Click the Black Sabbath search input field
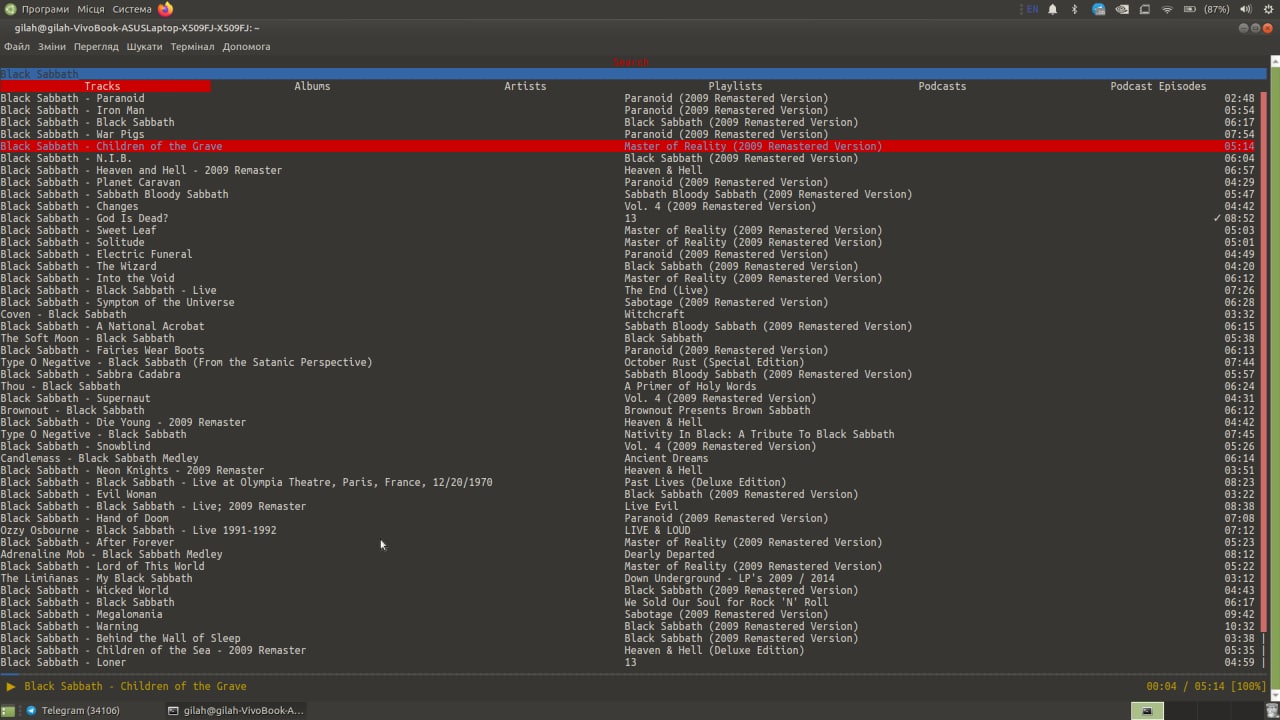 coord(633,74)
